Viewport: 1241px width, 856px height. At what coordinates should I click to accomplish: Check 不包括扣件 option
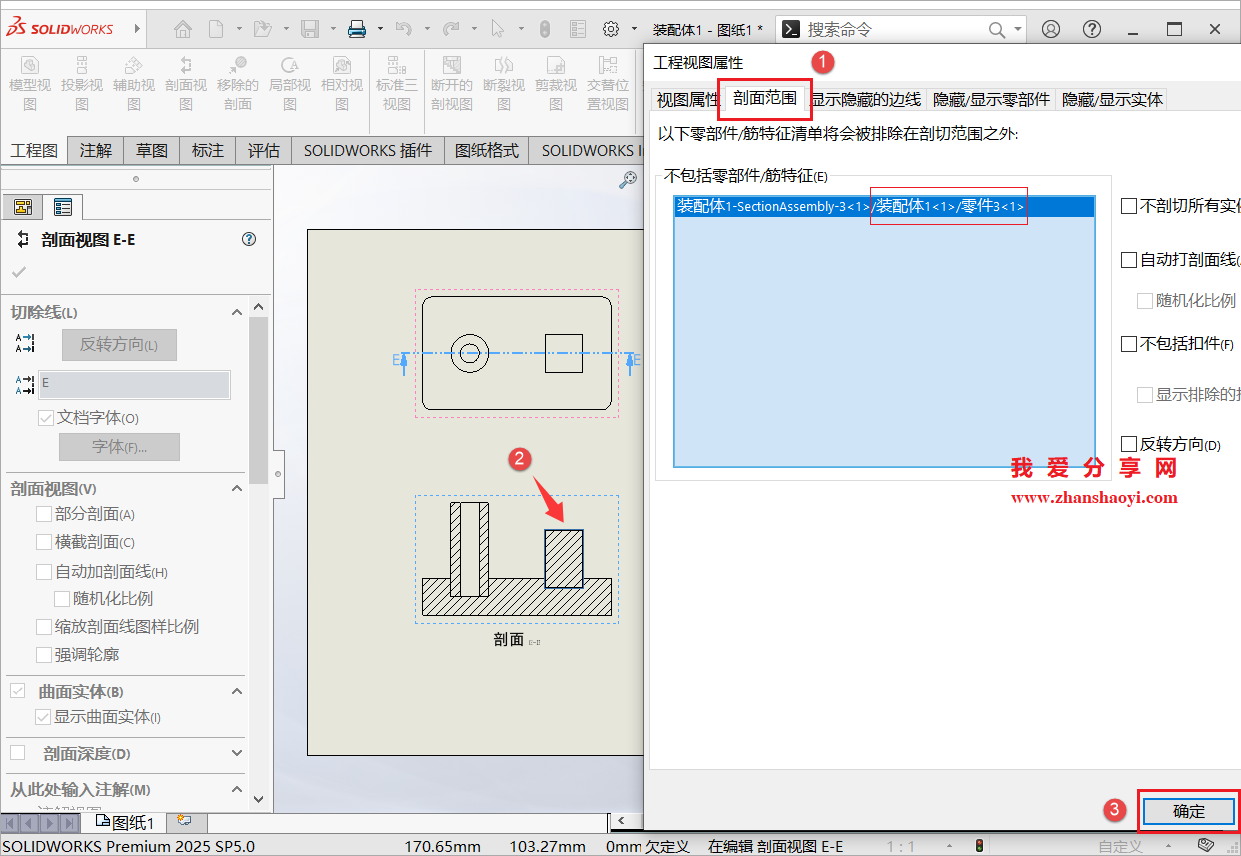click(x=1129, y=344)
